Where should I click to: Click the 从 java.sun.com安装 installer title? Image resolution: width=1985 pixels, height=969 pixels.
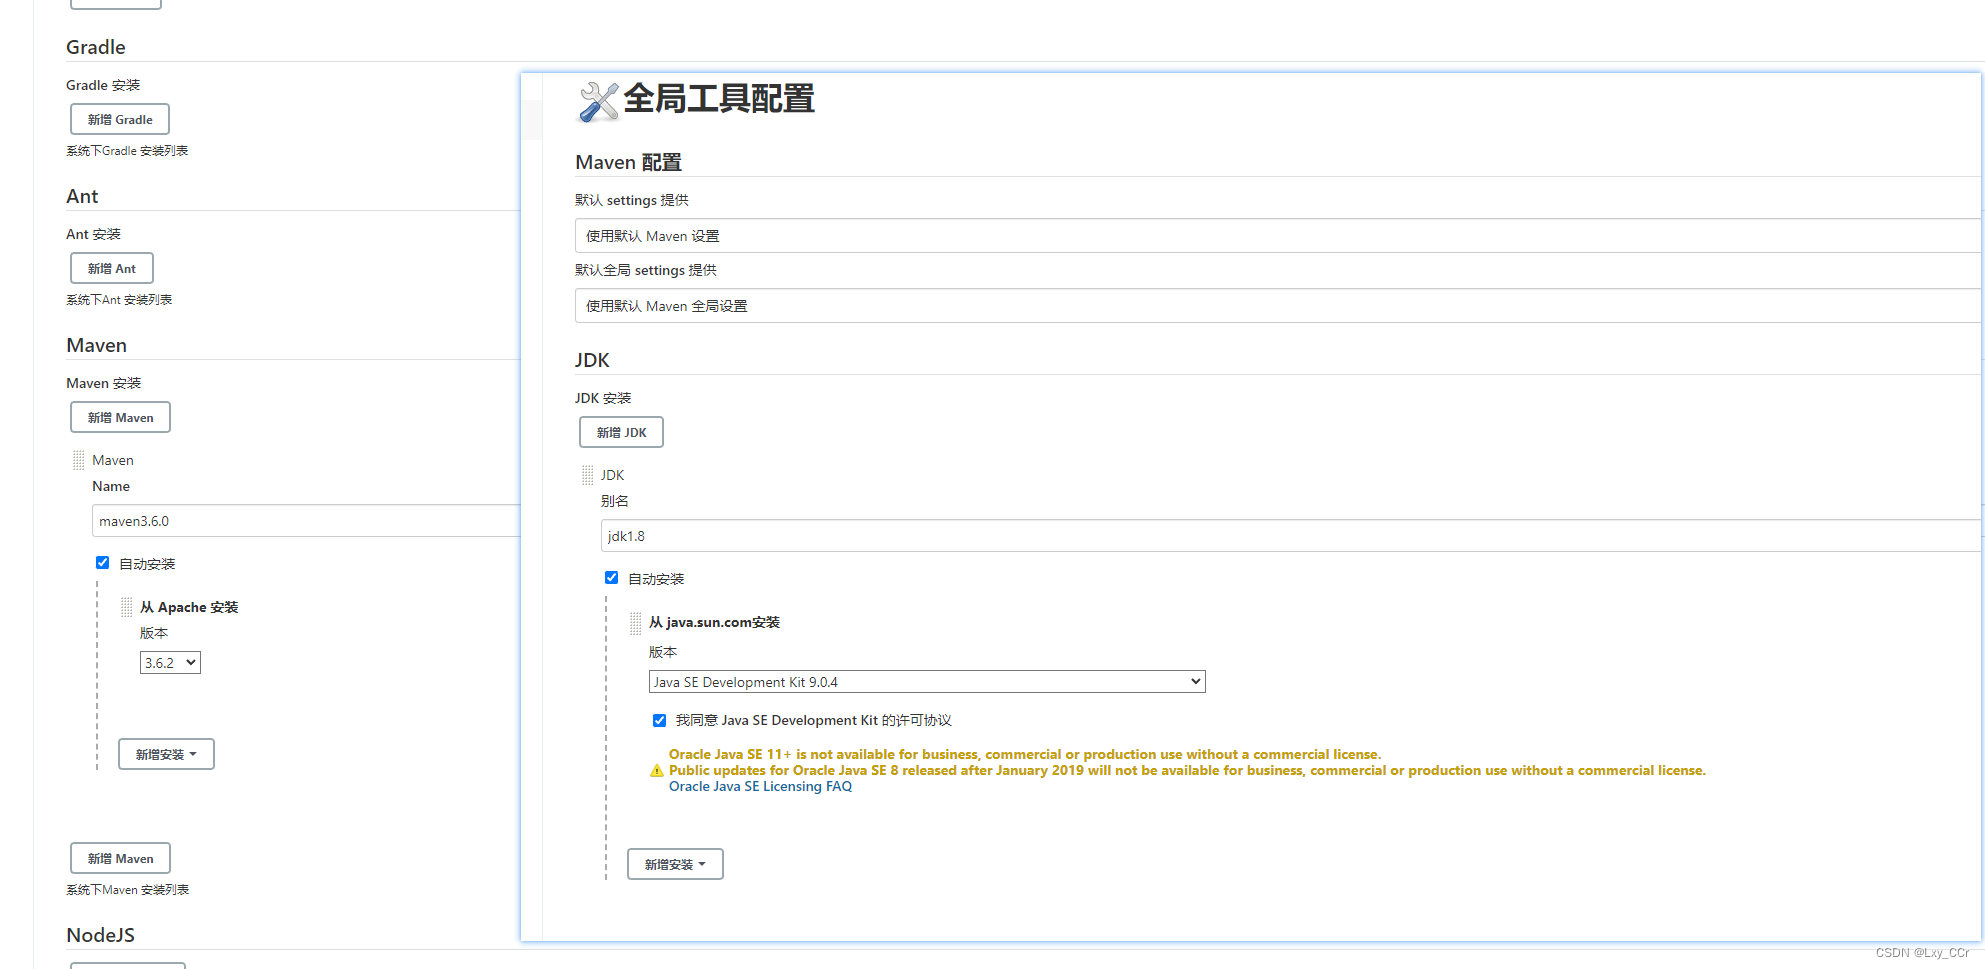[714, 622]
